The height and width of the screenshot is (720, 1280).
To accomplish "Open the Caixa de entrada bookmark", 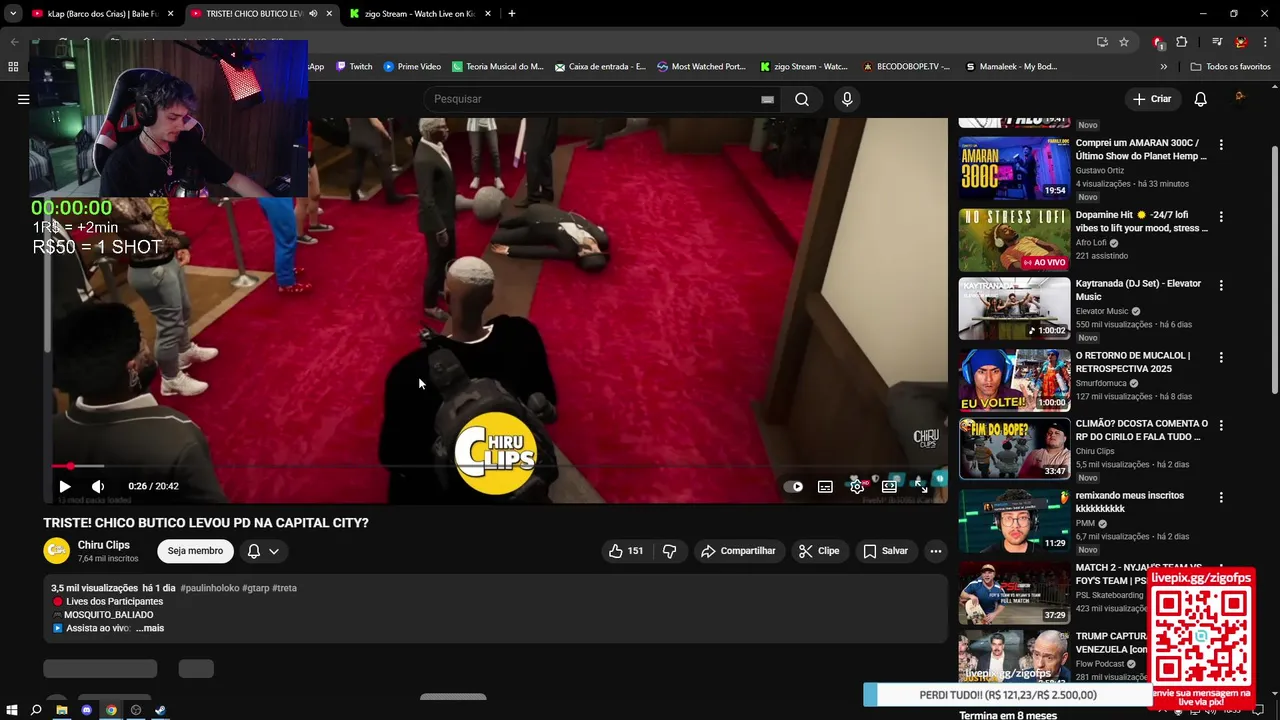I will pyautogui.click(x=600, y=67).
